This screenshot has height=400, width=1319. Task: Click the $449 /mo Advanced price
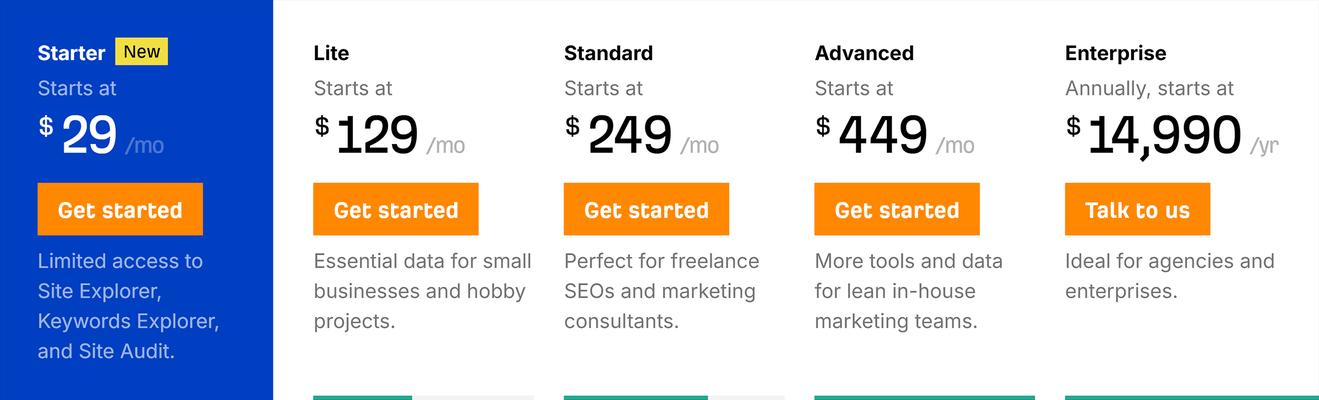895,135
